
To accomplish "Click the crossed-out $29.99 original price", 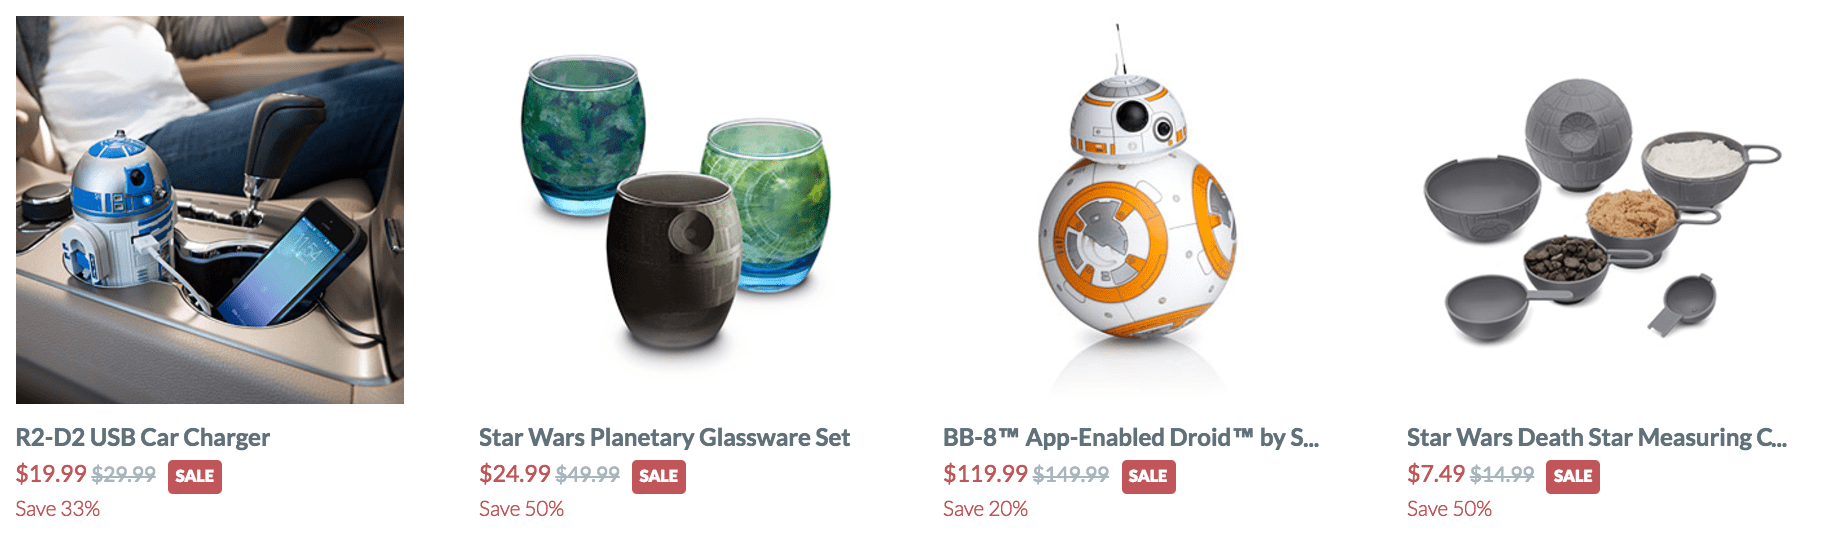I will tap(124, 474).
